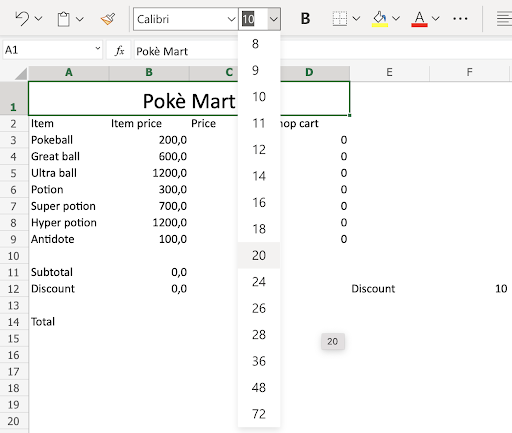Screen dimensions: 512x433
Task: Select the Format Painter brush icon
Action: (108, 19)
